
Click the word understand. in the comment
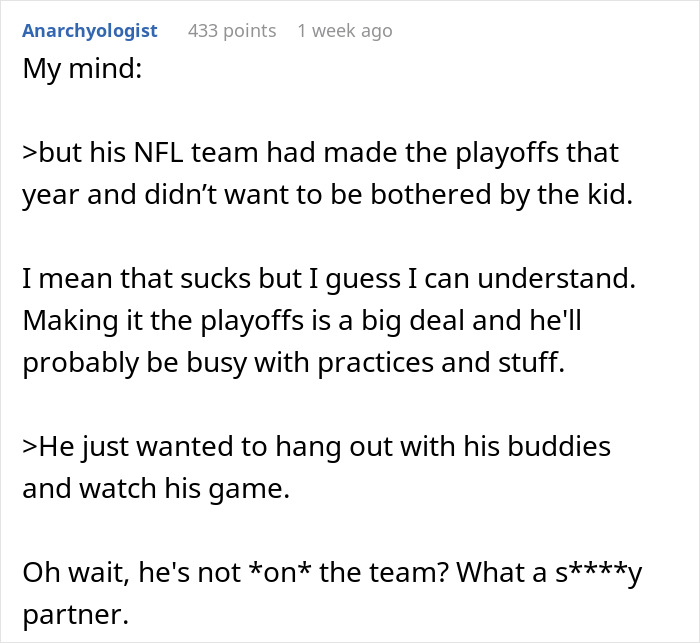(556, 279)
